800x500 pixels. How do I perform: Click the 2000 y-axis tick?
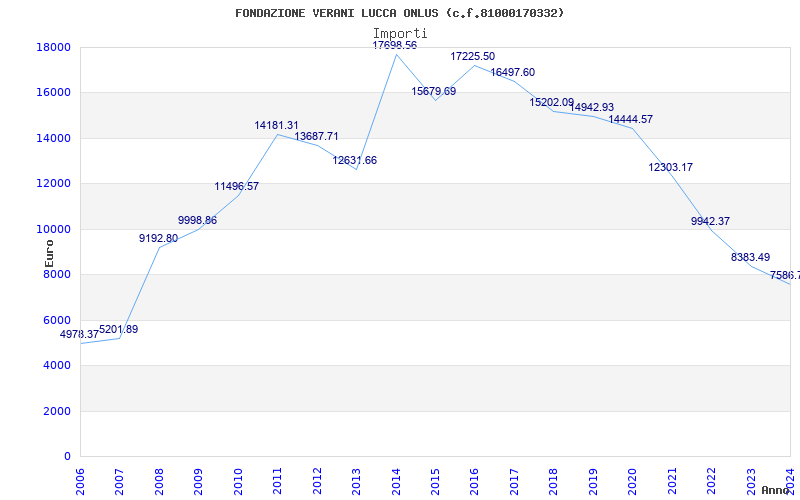click(57, 411)
